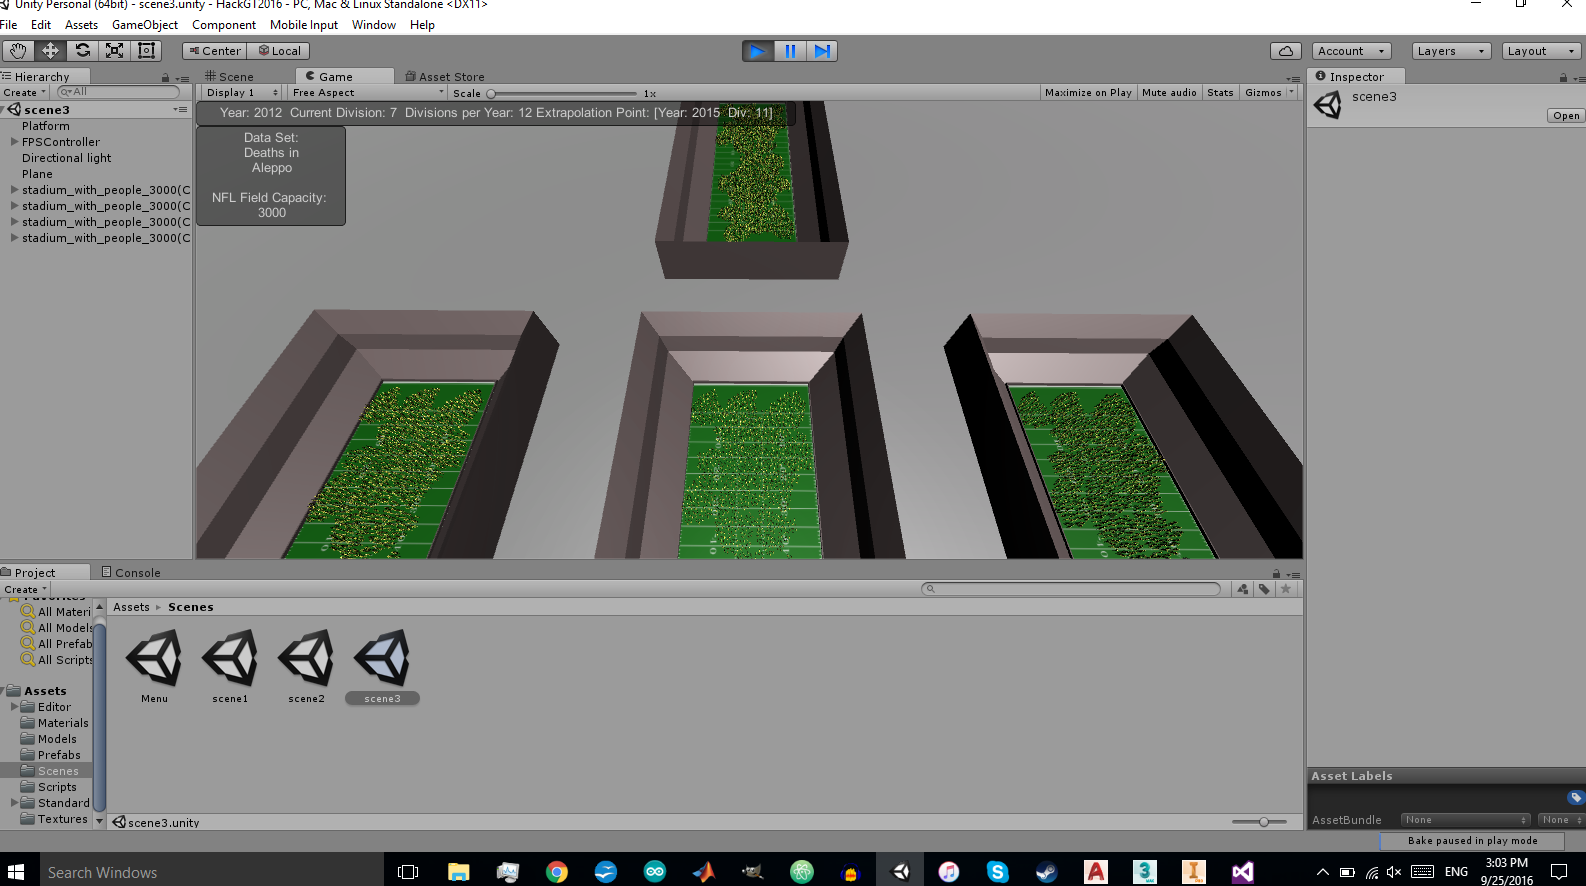Open the Window menu

coord(374,25)
